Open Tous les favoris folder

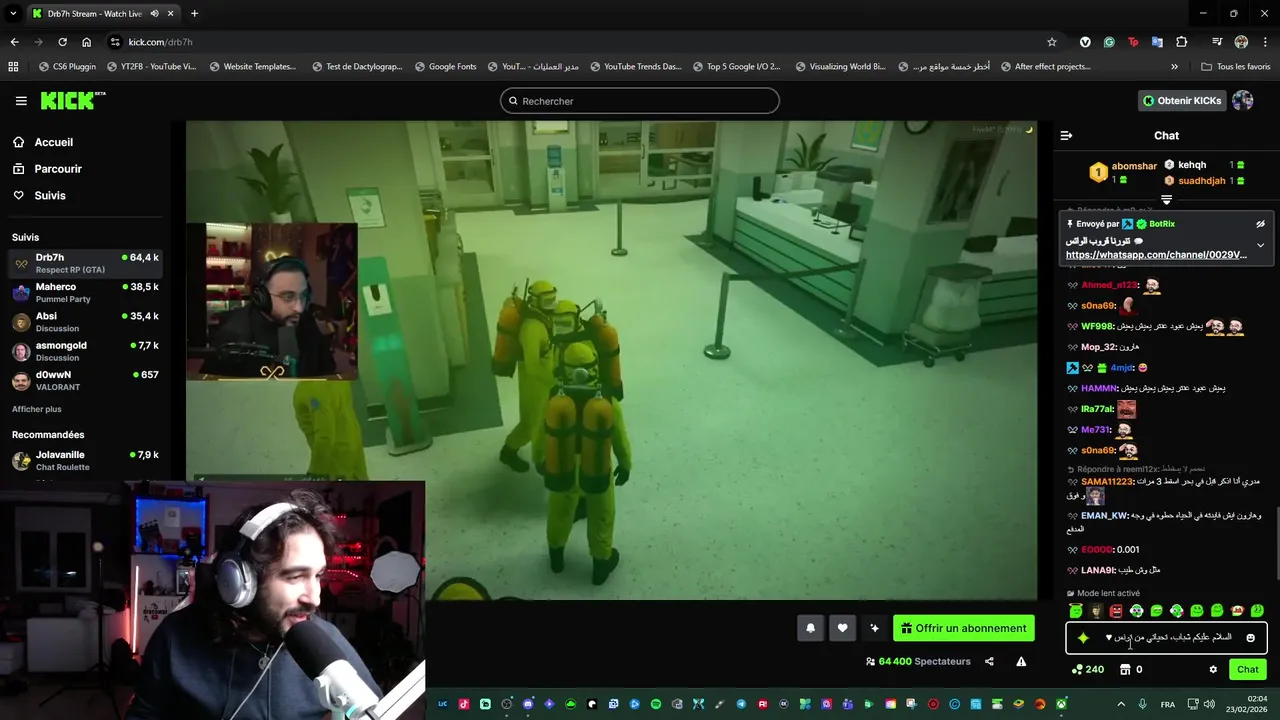point(1235,67)
